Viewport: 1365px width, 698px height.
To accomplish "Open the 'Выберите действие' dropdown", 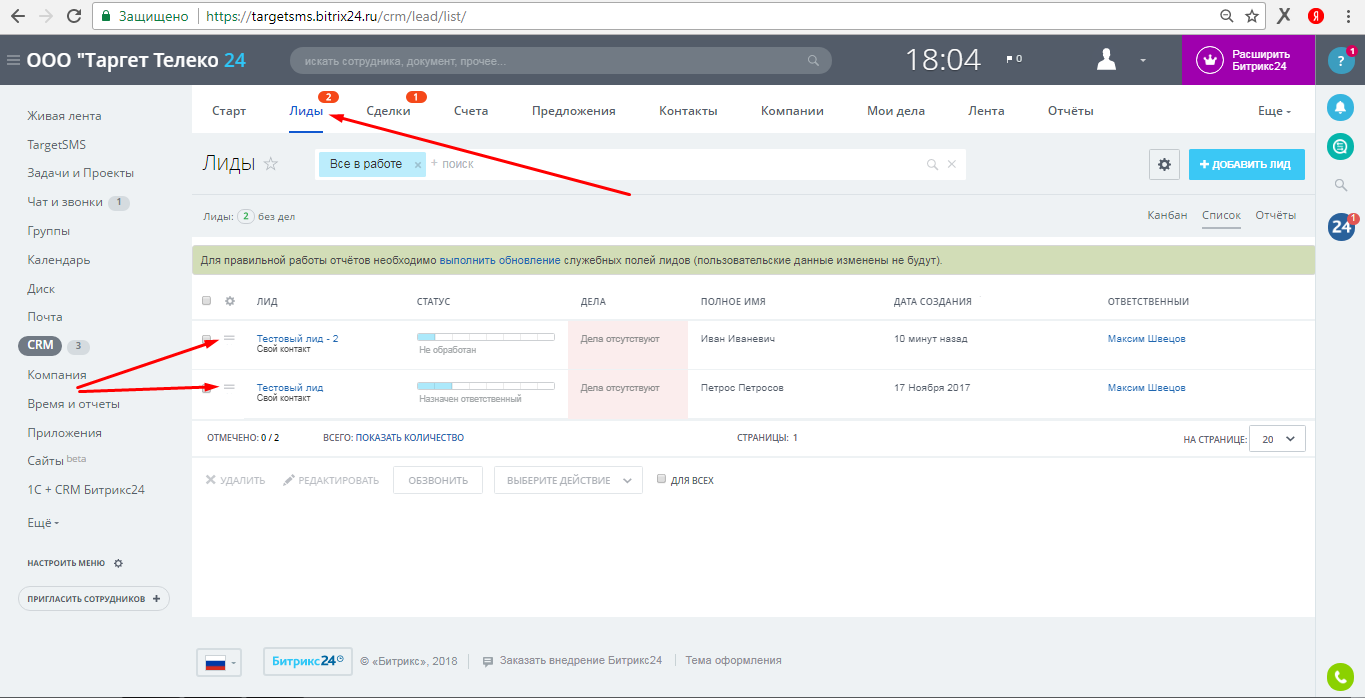I will 568,480.
